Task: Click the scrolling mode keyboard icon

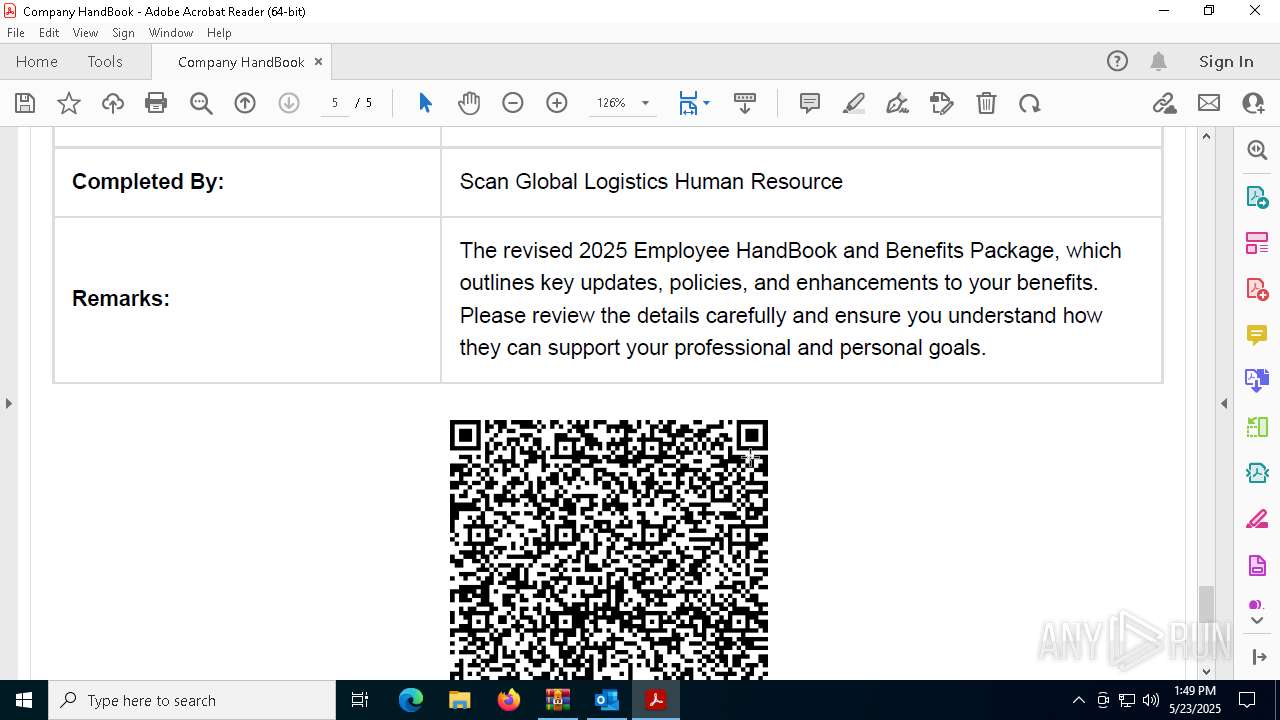Action: pyautogui.click(x=745, y=103)
